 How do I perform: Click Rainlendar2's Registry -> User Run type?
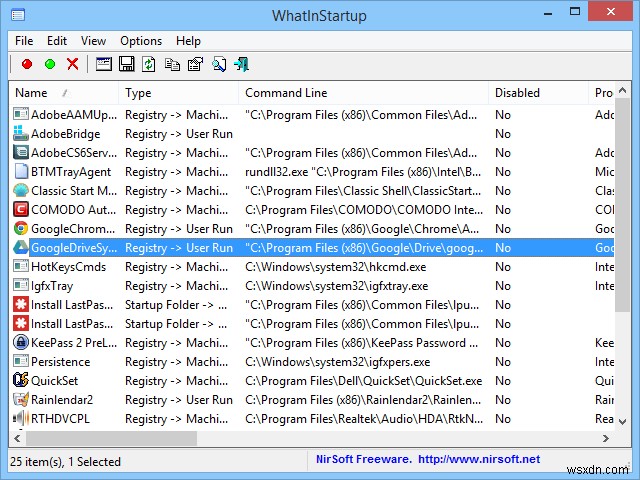pyautogui.click(x=179, y=400)
